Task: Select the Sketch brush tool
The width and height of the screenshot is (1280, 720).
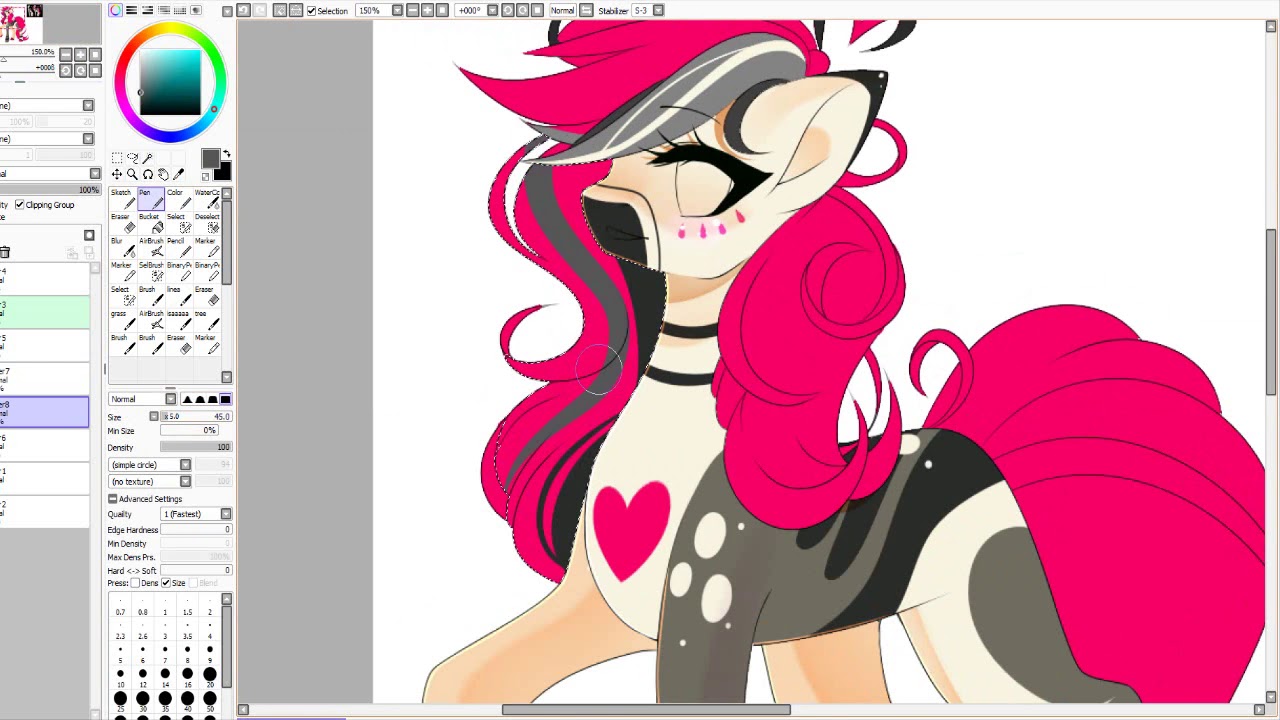Action: (x=123, y=199)
